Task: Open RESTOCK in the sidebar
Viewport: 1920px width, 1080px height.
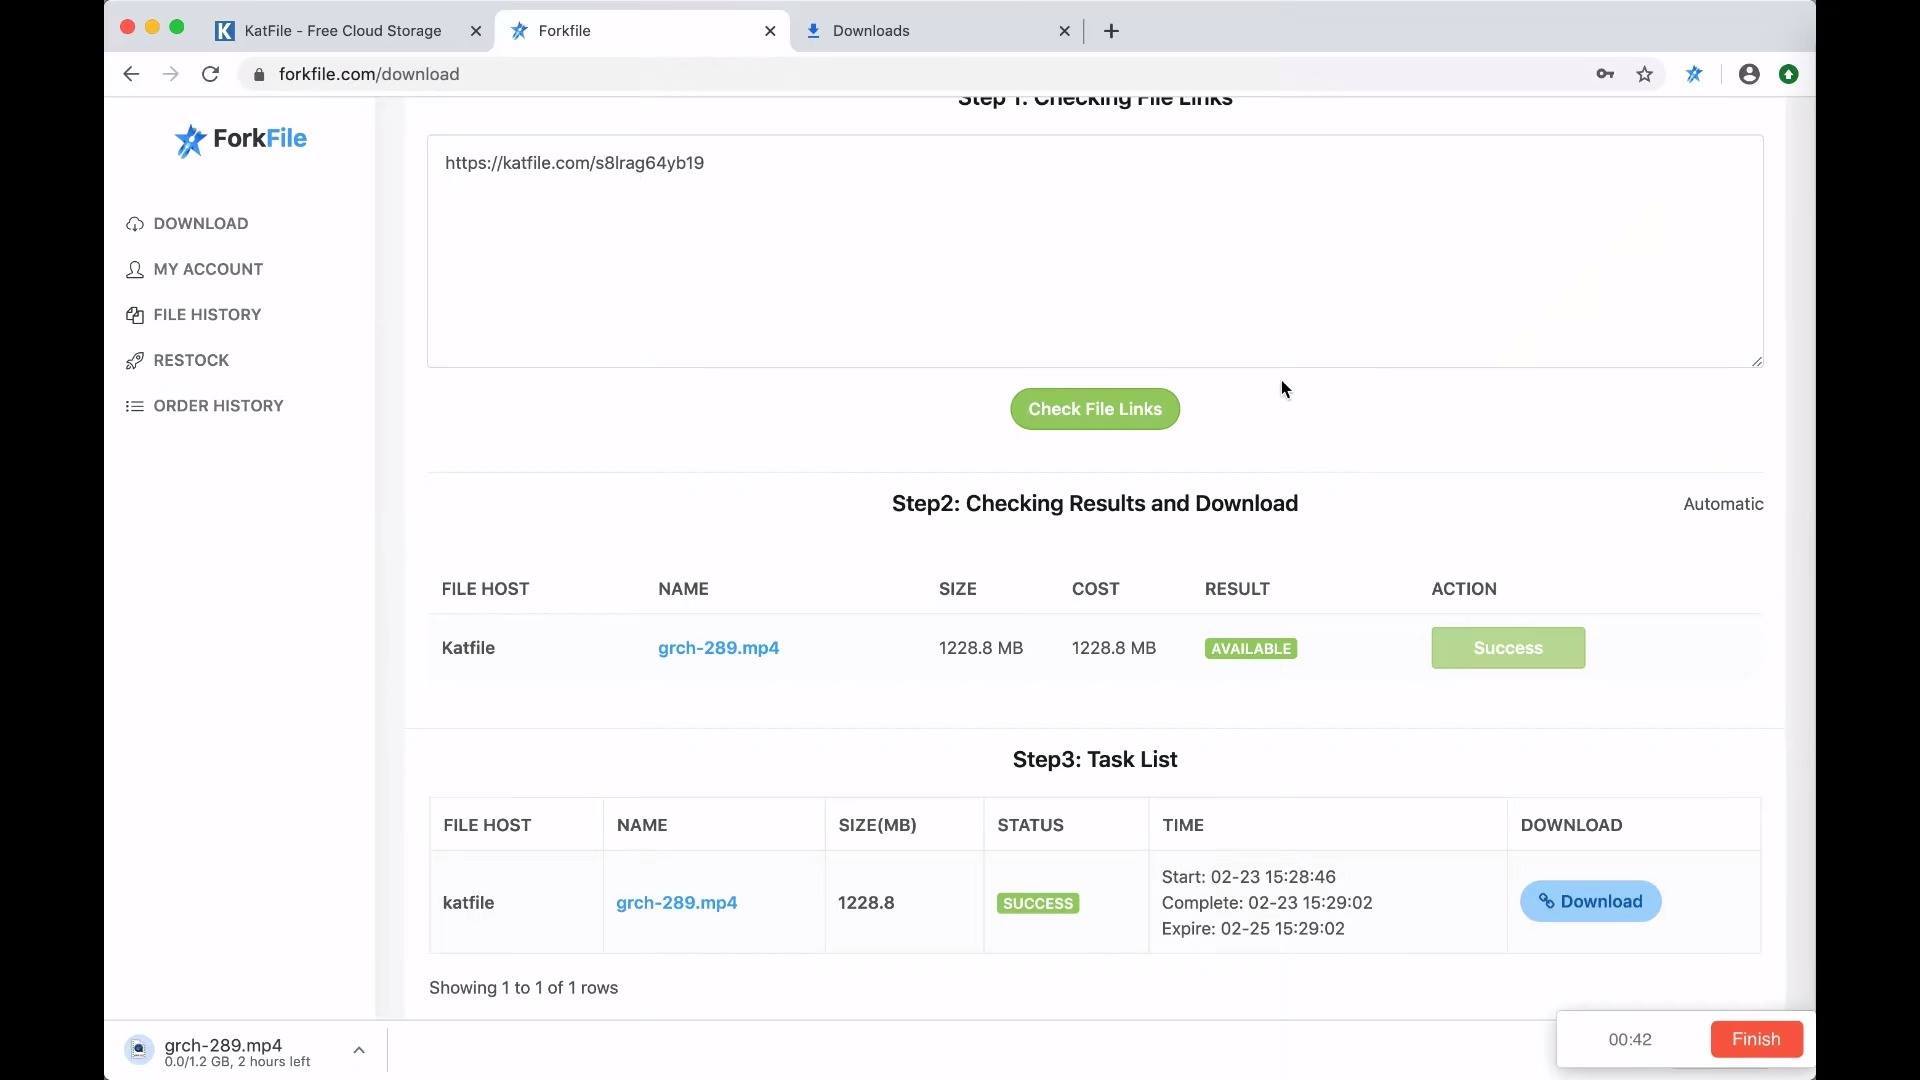Action: (191, 361)
